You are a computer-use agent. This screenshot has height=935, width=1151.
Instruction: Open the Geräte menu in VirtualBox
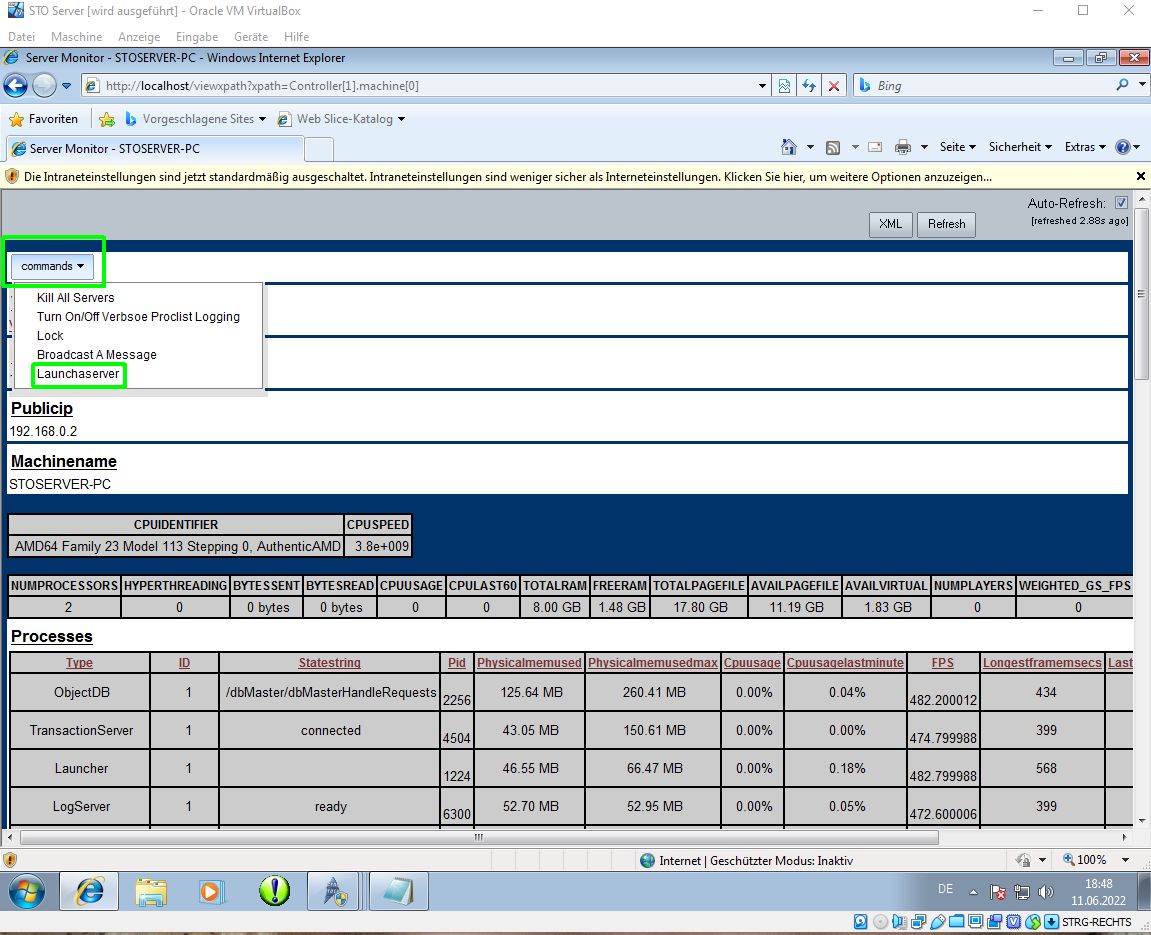pos(251,37)
